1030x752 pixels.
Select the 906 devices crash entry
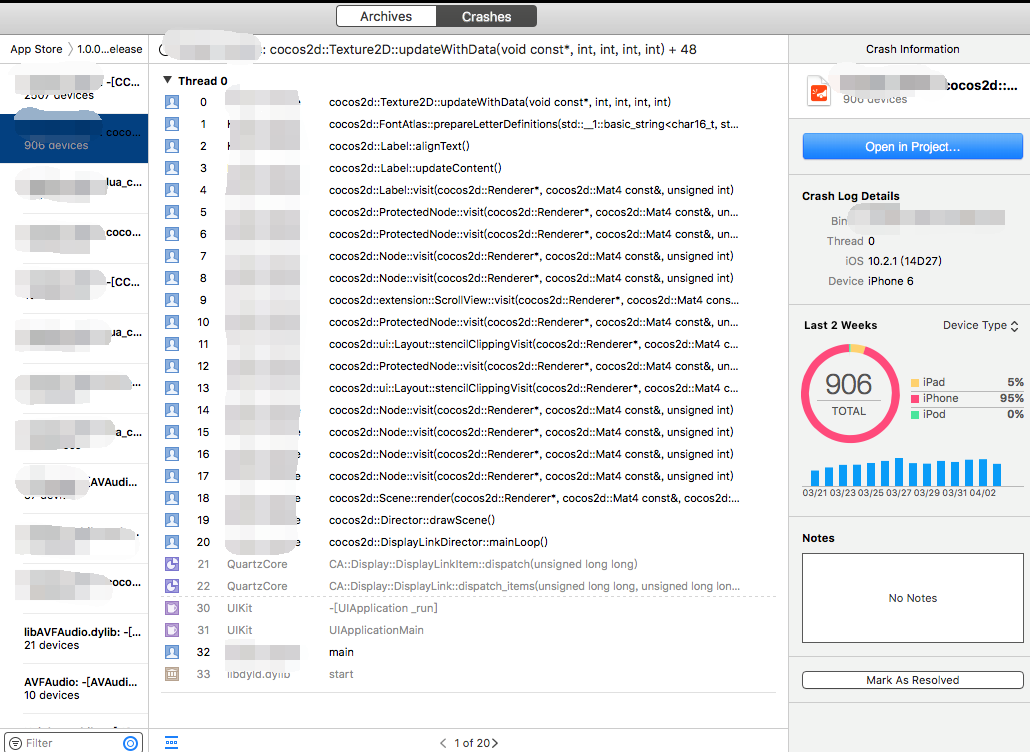coord(74,138)
